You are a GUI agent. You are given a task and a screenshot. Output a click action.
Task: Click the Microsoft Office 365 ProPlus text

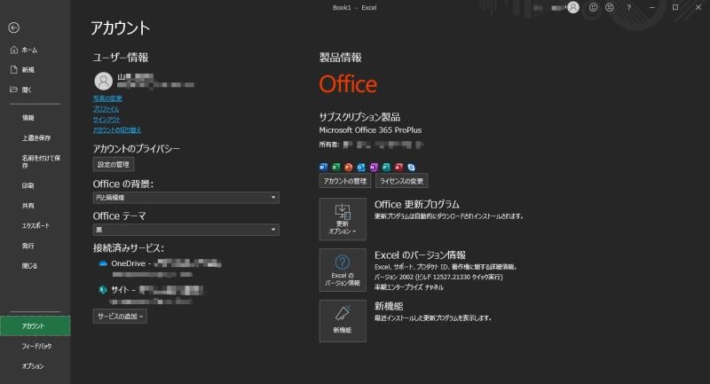[x=370, y=130]
